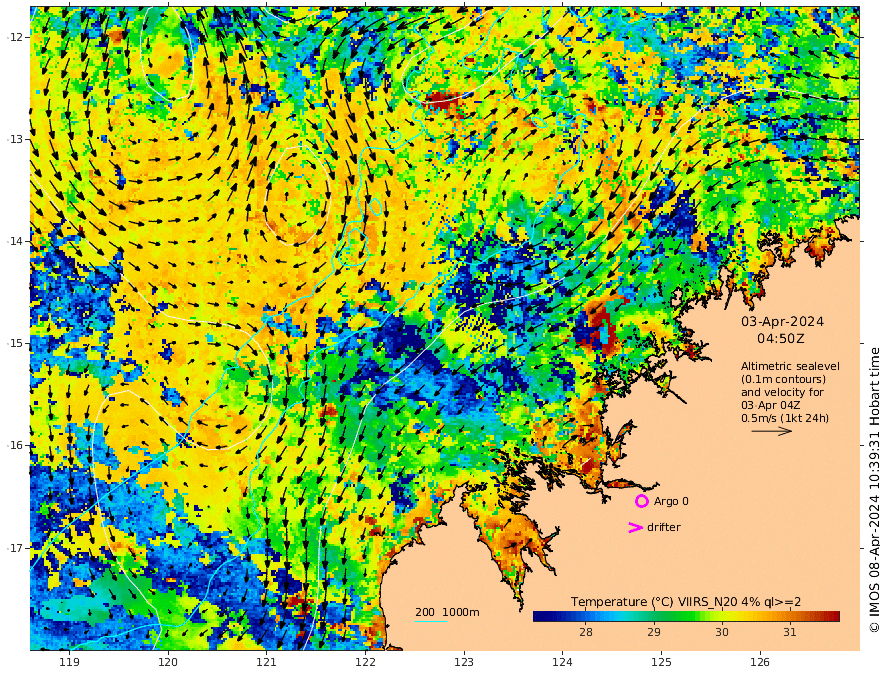Click the longitude label '121'
Screen dimensions: 880x680
coord(267,662)
